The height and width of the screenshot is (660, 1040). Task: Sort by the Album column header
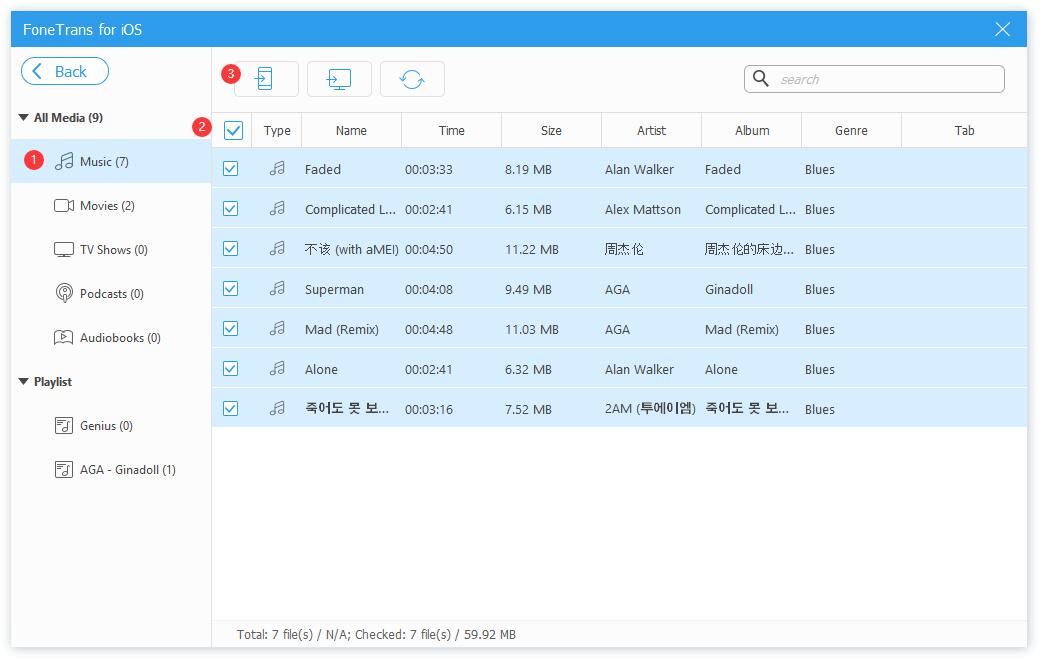coord(752,131)
